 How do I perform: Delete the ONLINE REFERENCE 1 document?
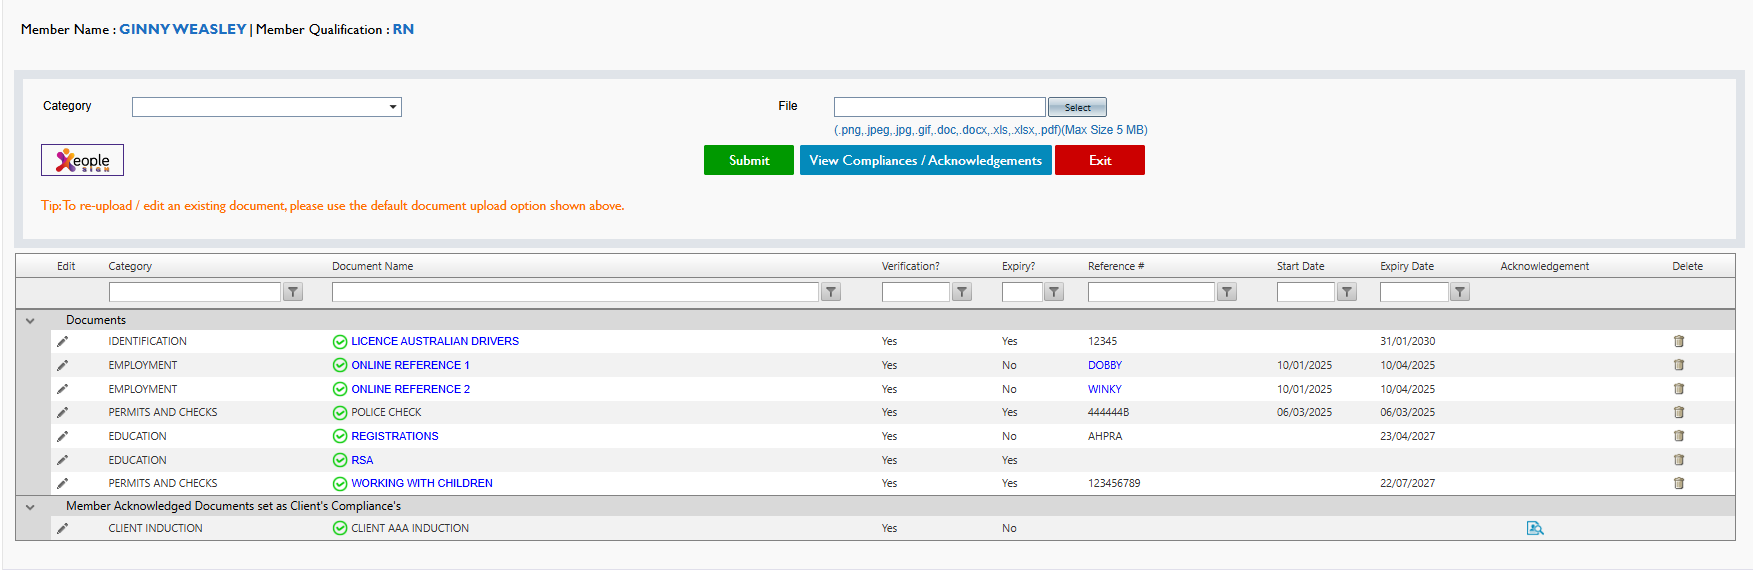tap(1679, 365)
